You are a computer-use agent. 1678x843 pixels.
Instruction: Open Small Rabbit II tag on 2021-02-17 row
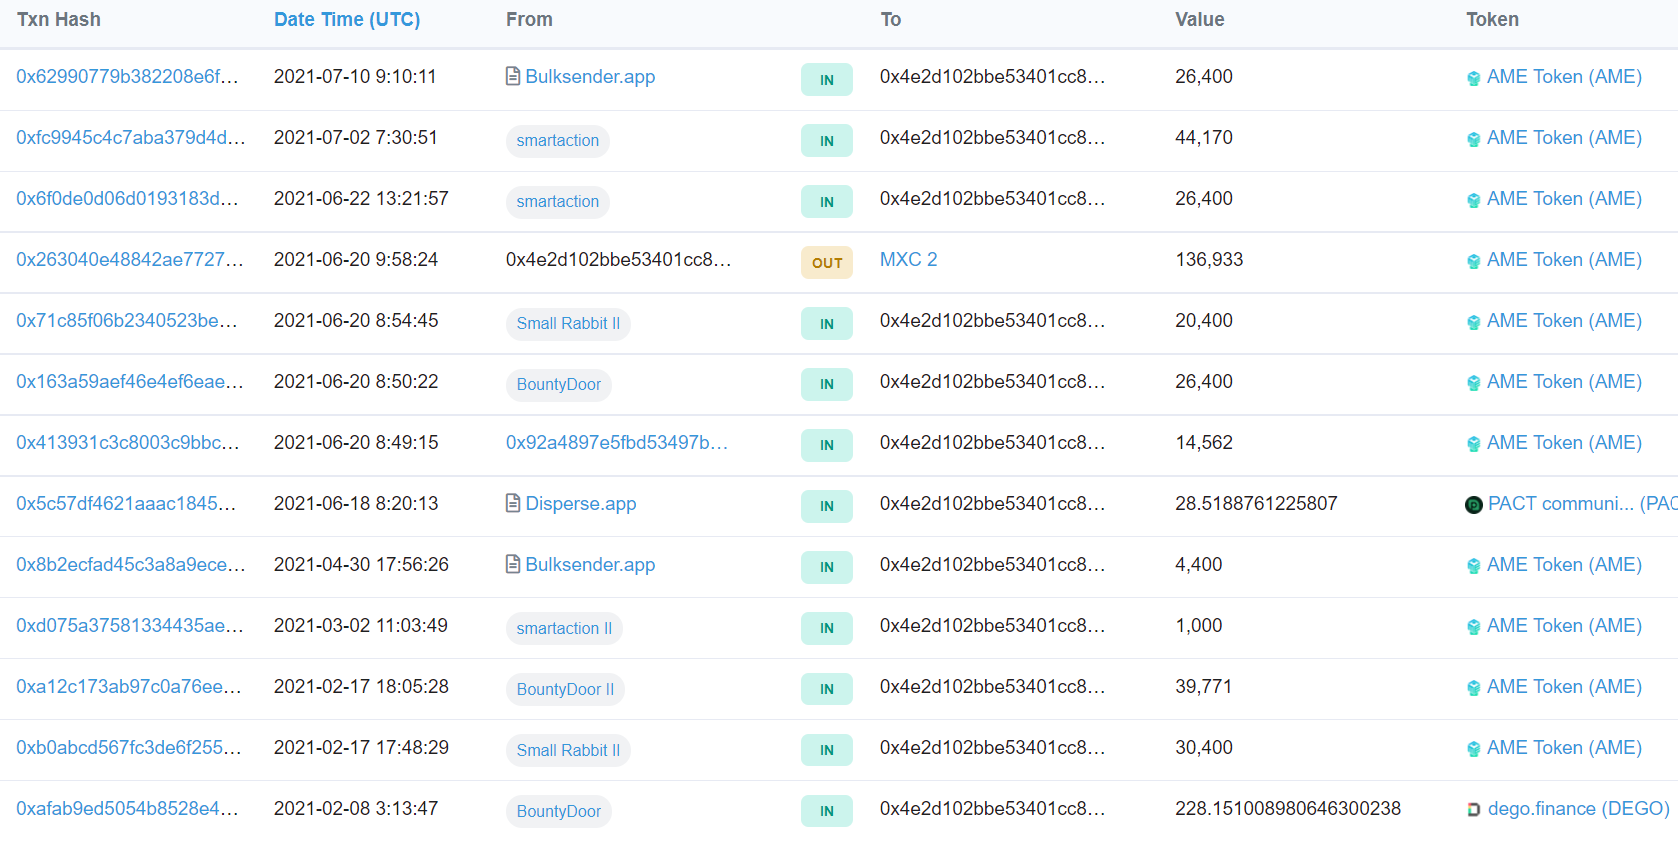point(568,750)
